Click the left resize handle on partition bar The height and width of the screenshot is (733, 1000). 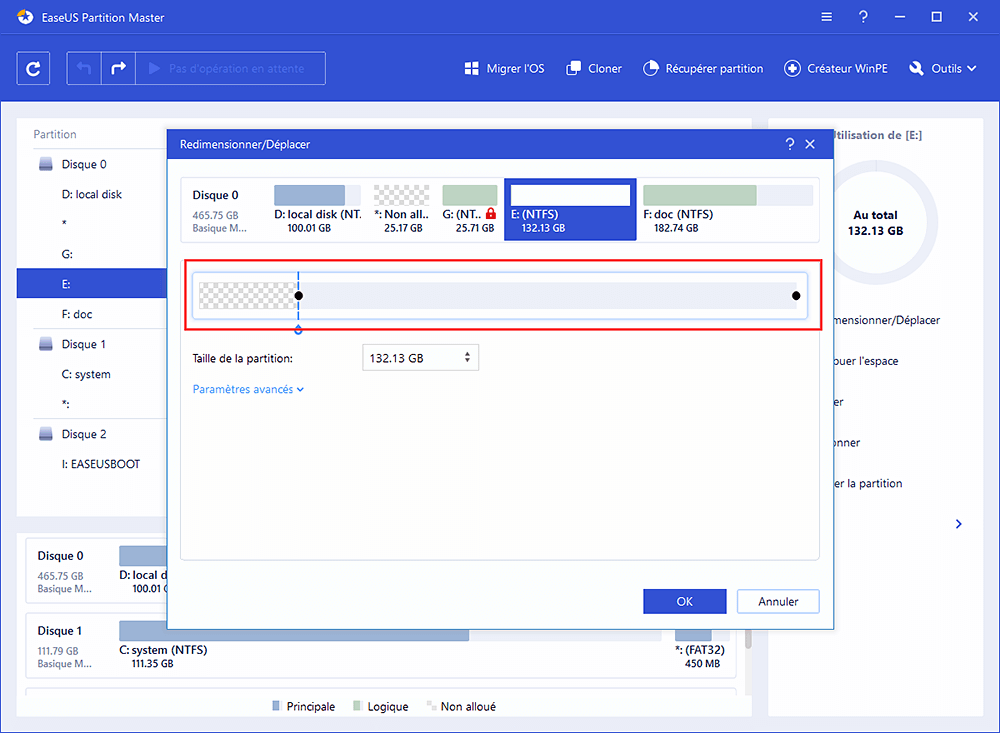298,296
